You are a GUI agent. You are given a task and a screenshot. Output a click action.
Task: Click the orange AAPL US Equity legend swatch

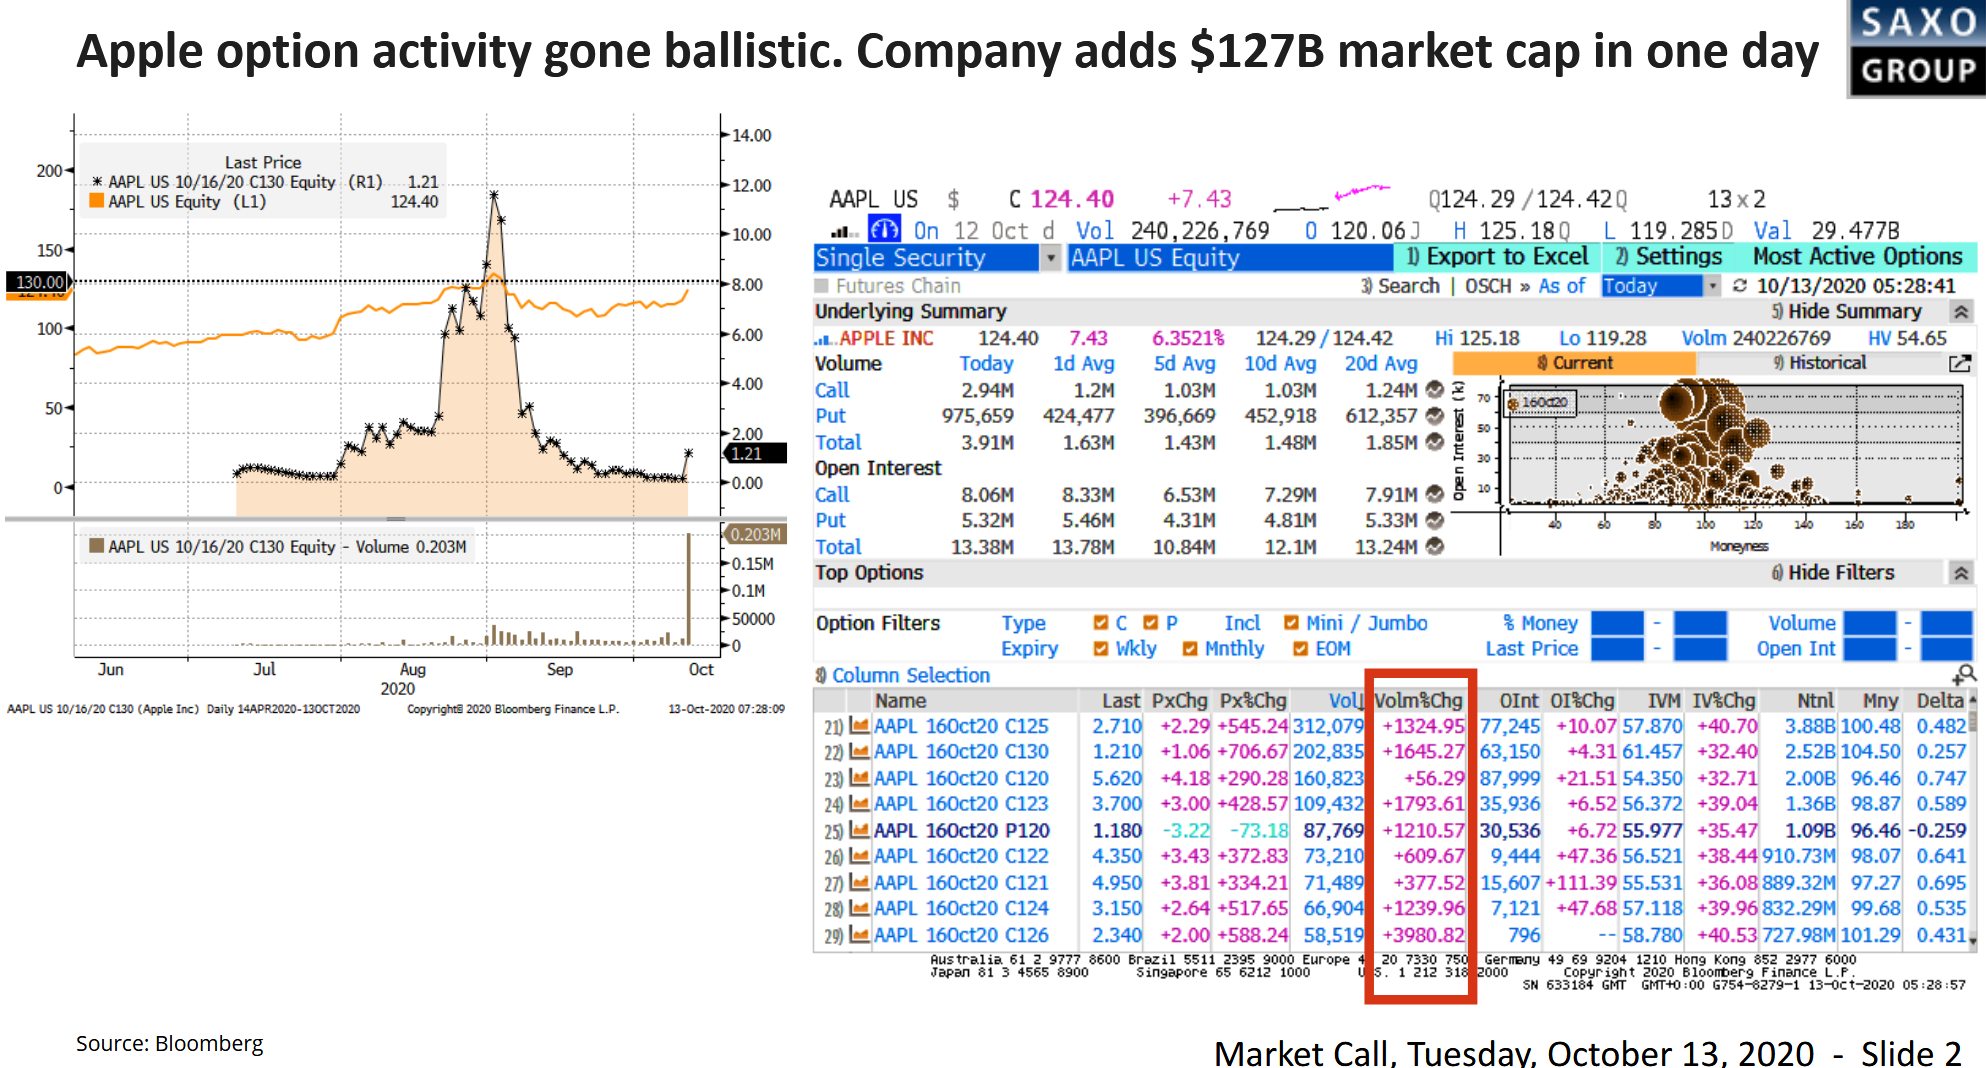[97, 201]
